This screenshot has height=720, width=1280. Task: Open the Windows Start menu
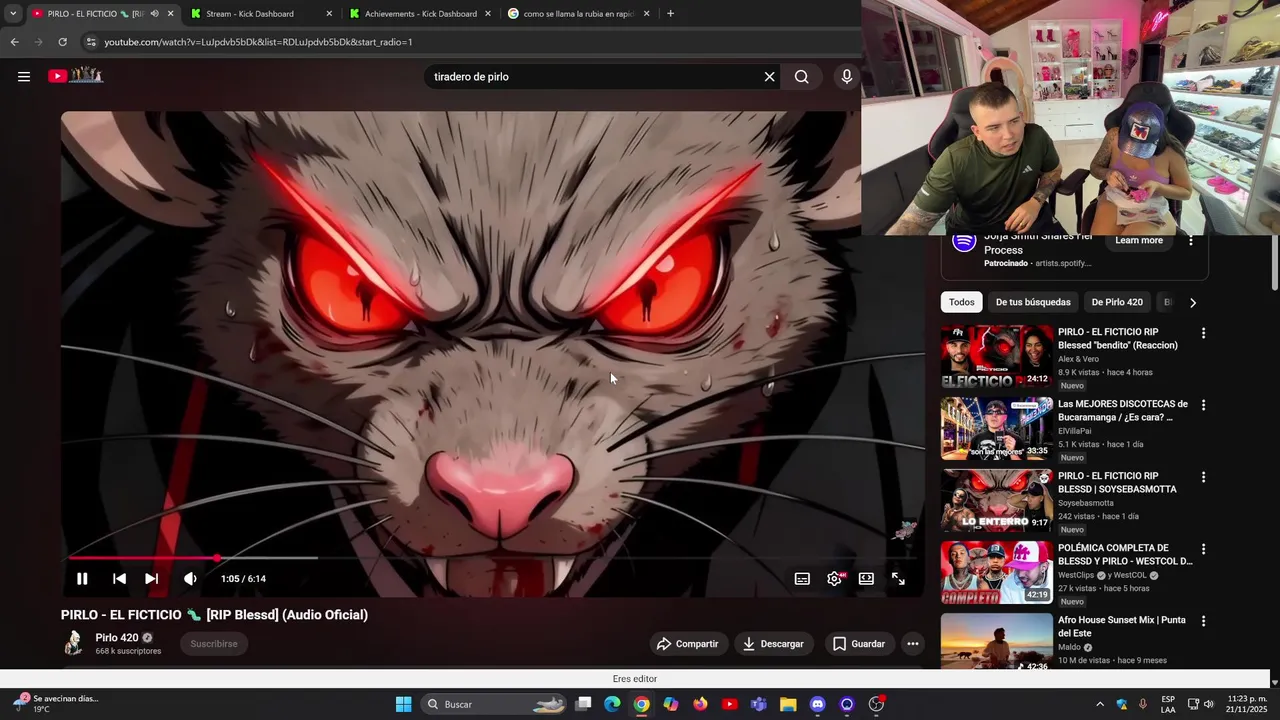(x=403, y=704)
